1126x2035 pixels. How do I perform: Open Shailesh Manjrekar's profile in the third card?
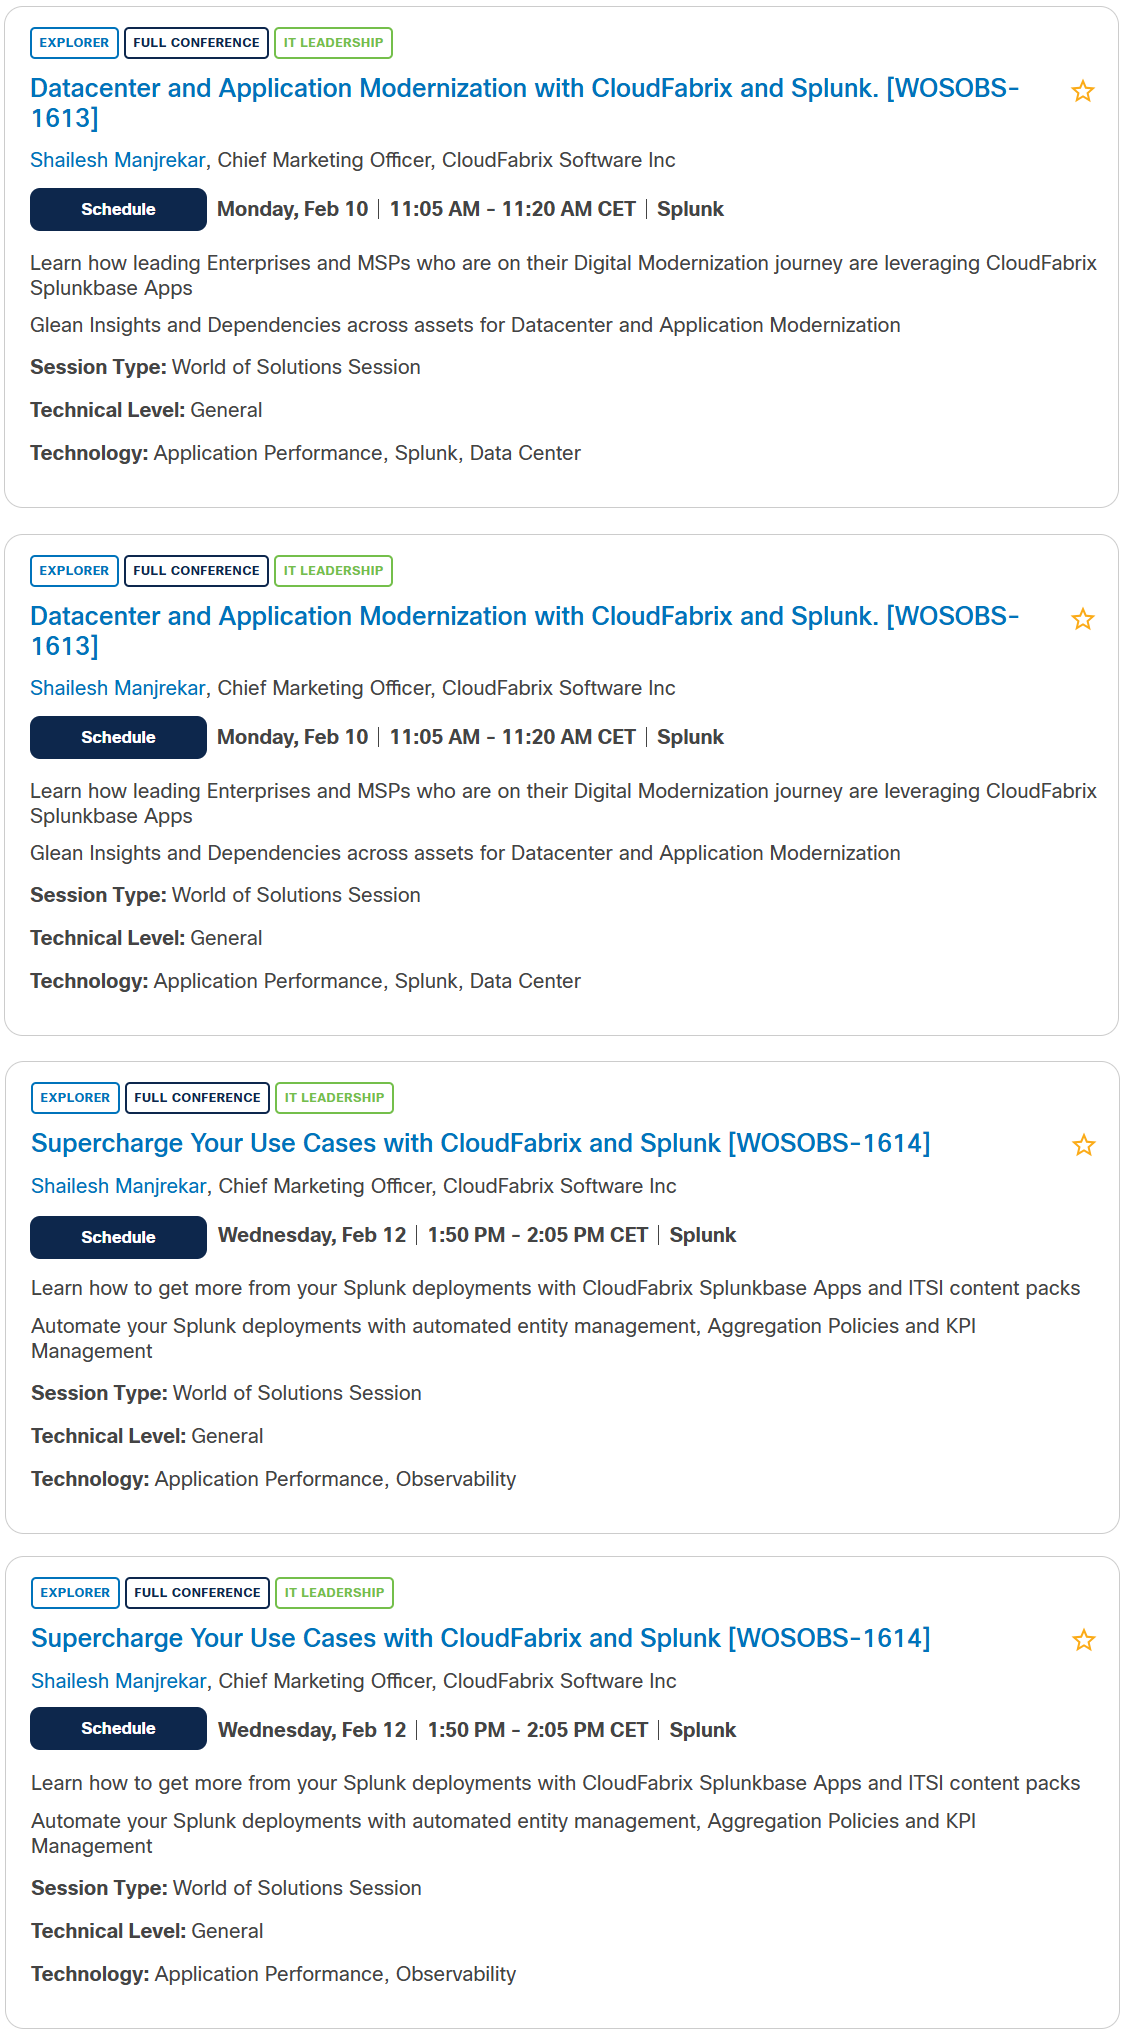coord(119,1186)
